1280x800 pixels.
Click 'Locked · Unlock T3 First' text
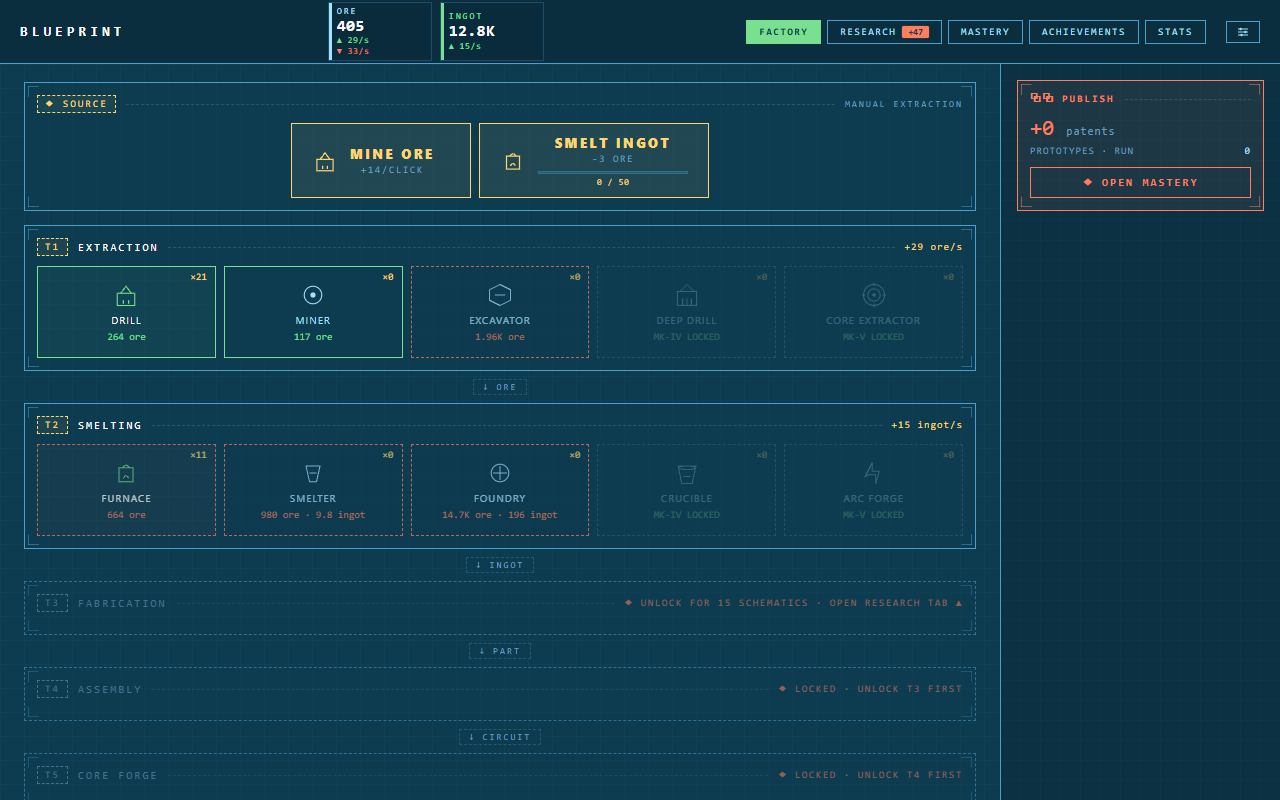870,689
